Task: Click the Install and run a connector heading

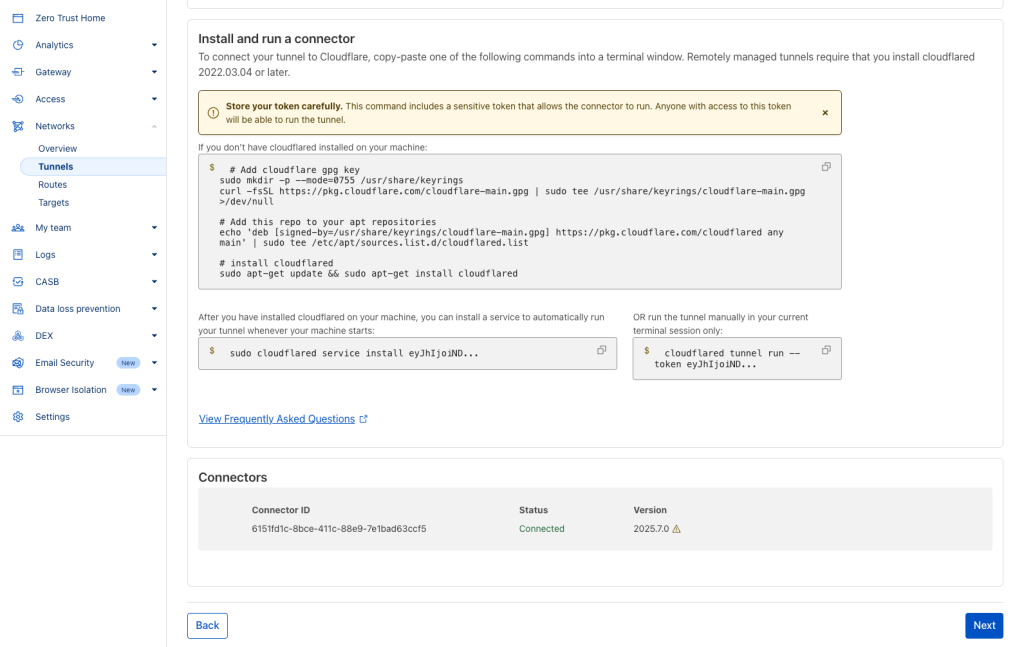Action: tap(276, 39)
